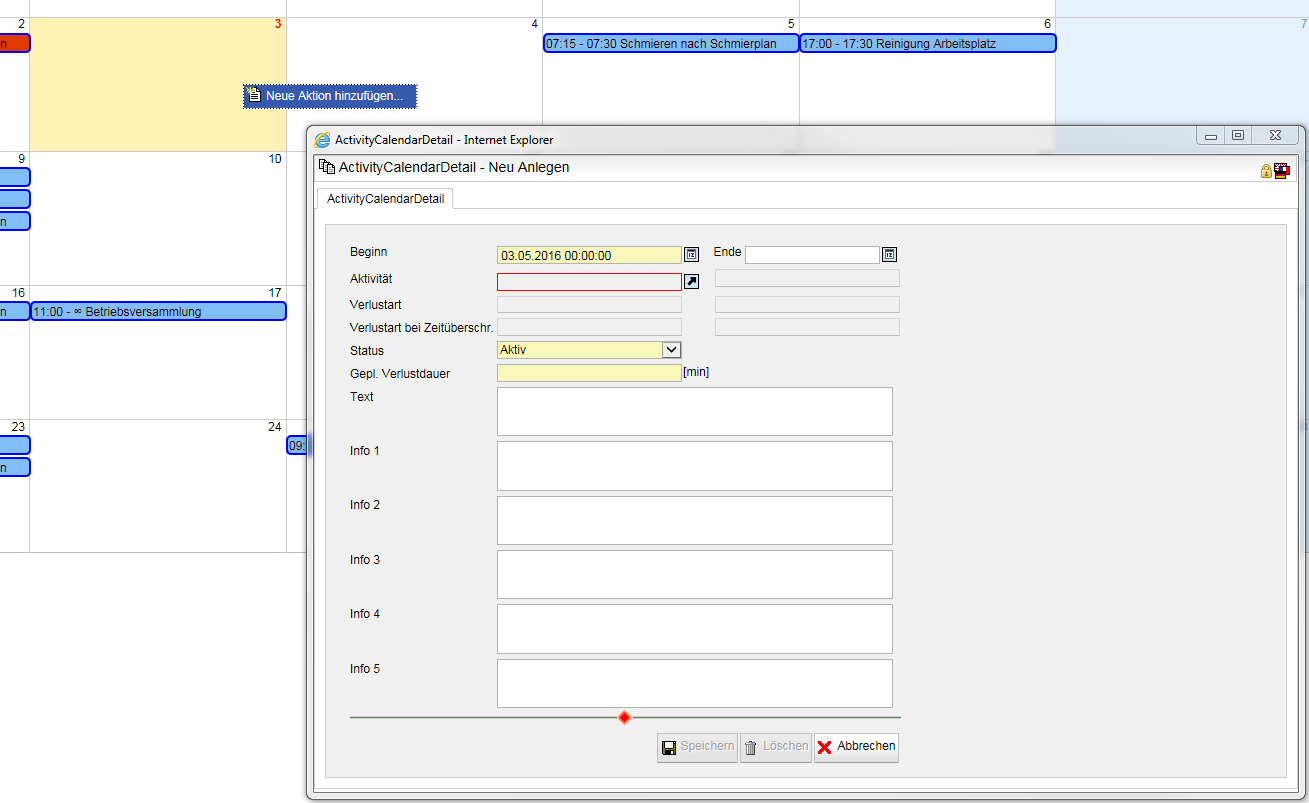This screenshot has height=803, width=1309.
Task: Click inside the Info 3 text area
Action: pyautogui.click(x=694, y=574)
